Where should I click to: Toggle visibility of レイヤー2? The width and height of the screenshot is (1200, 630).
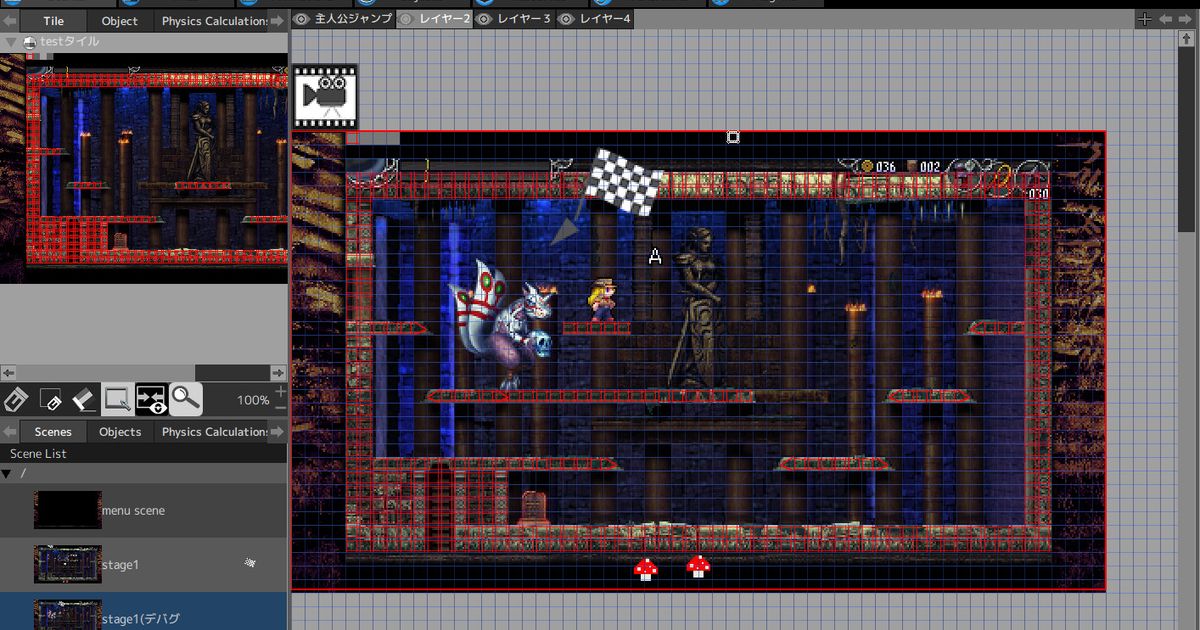[405, 19]
